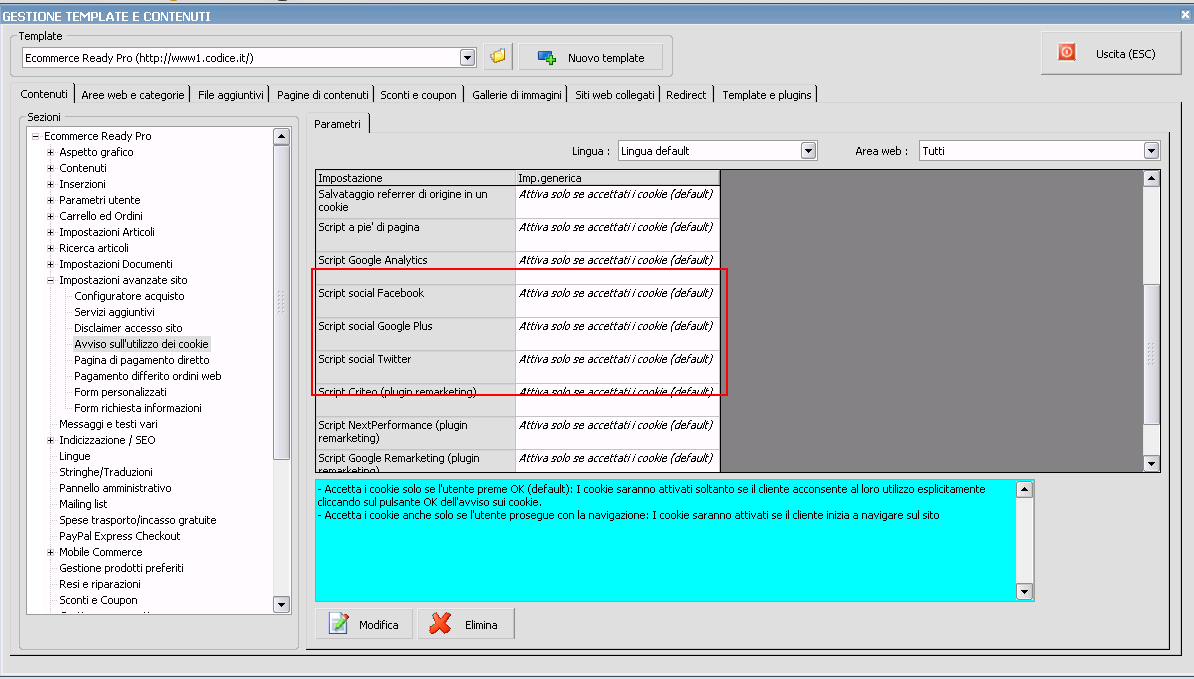Collapse the Impostazioni avanzate sito node
The width and height of the screenshot is (1194, 679).
tap(50, 280)
